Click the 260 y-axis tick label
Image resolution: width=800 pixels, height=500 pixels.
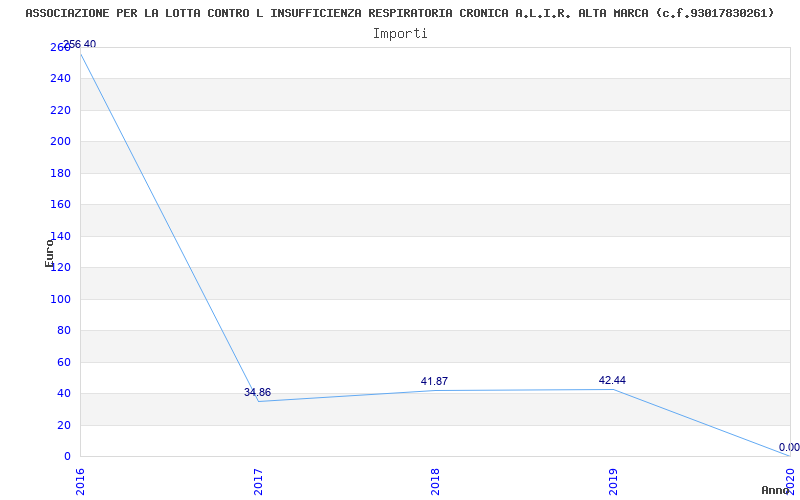tap(60, 47)
